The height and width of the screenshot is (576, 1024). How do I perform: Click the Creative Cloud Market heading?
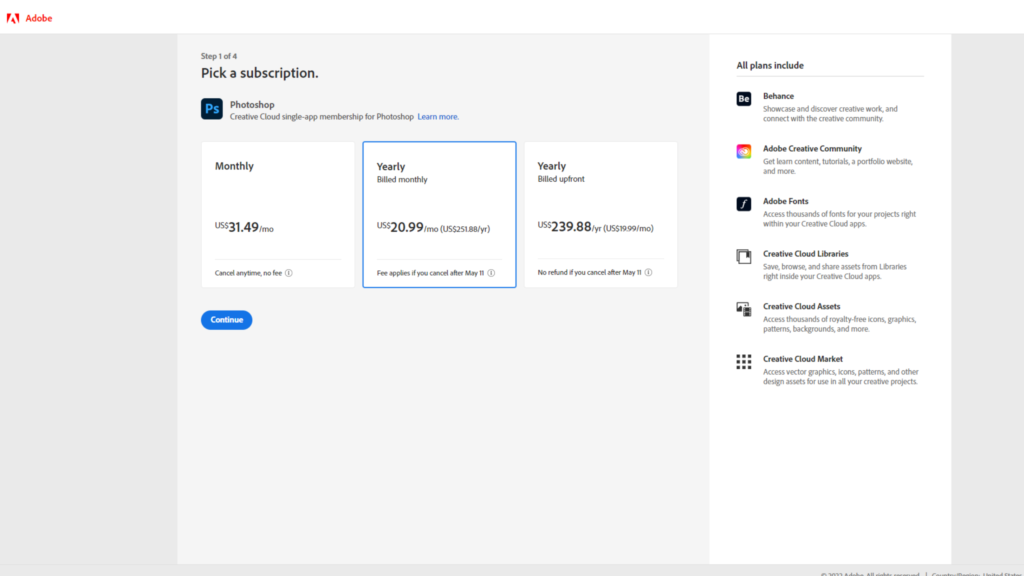pyautogui.click(x=803, y=359)
